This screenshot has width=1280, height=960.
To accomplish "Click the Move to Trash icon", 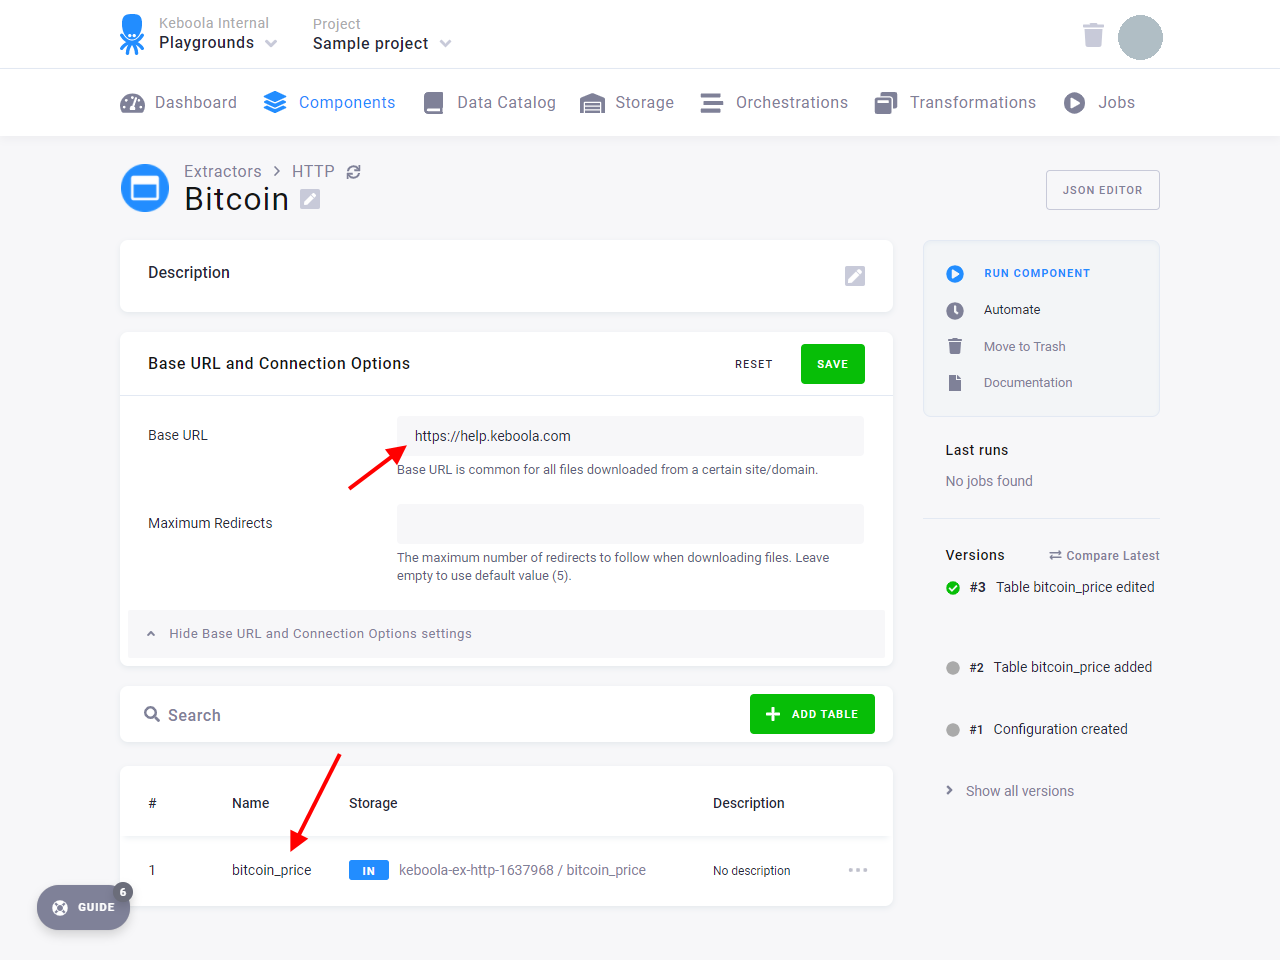I will pyautogui.click(x=955, y=346).
